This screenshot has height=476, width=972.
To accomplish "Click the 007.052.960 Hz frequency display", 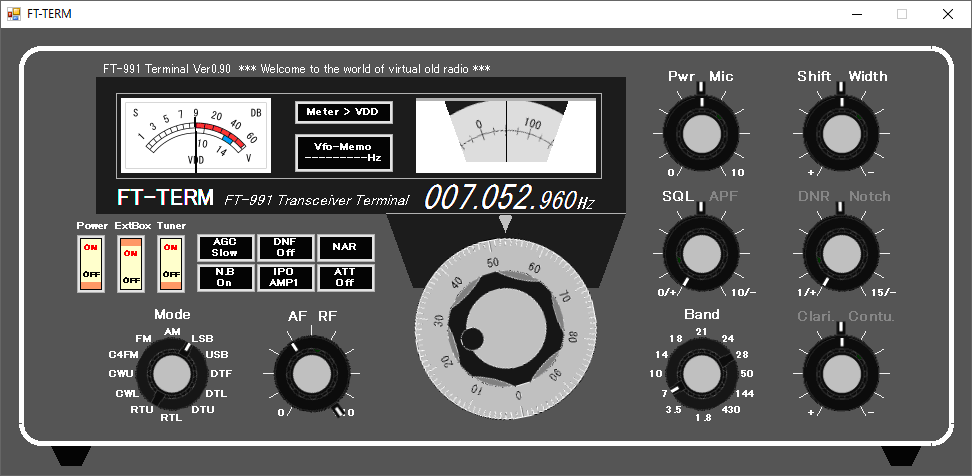I will coord(509,196).
